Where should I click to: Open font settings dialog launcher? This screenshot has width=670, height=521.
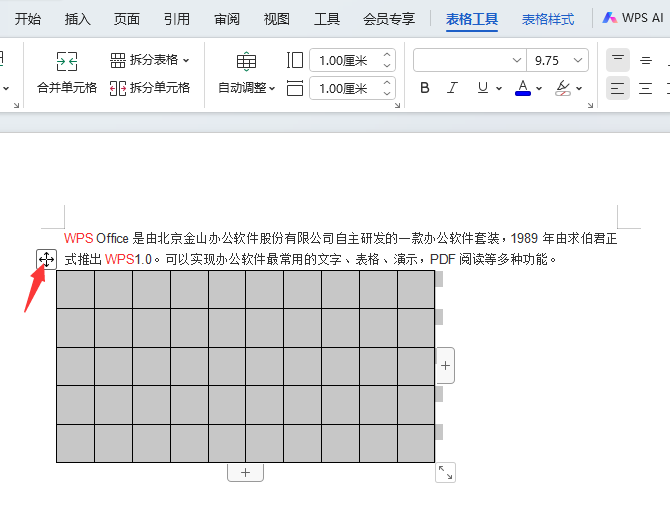coord(590,105)
